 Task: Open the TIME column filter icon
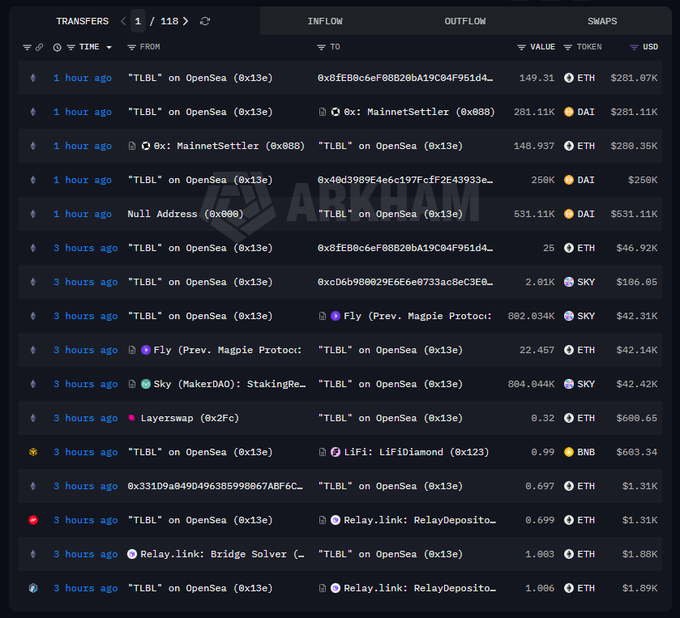[x=71, y=47]
